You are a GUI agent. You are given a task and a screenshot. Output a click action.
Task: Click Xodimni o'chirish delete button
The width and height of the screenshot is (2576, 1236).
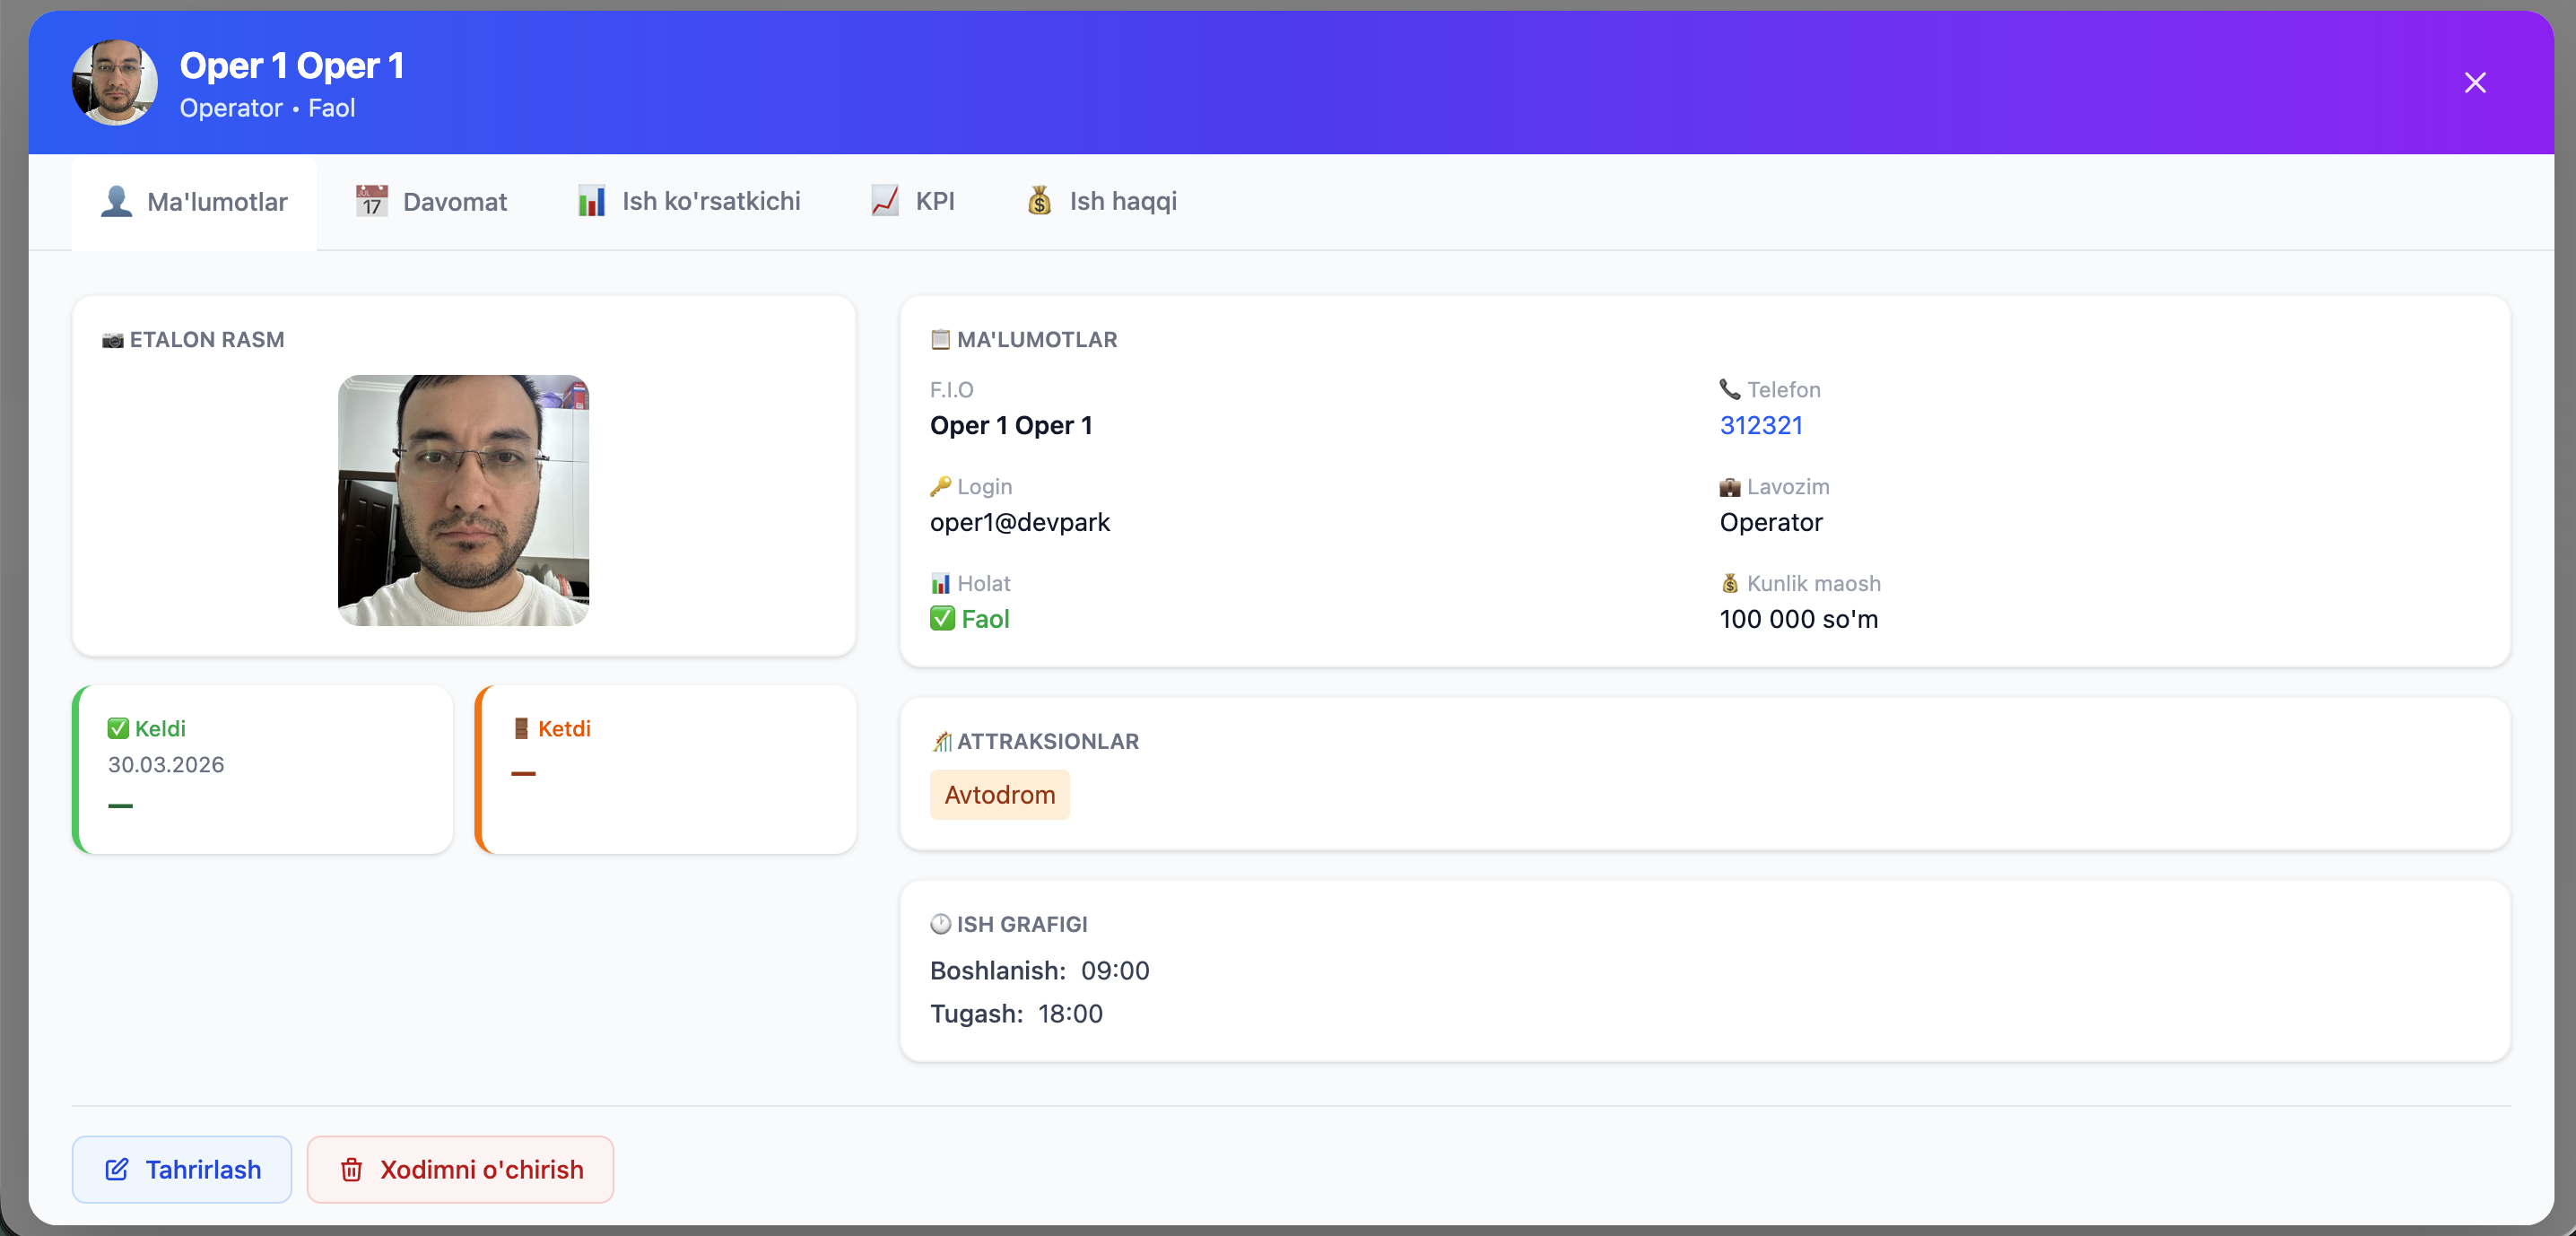coord(460,1169)
